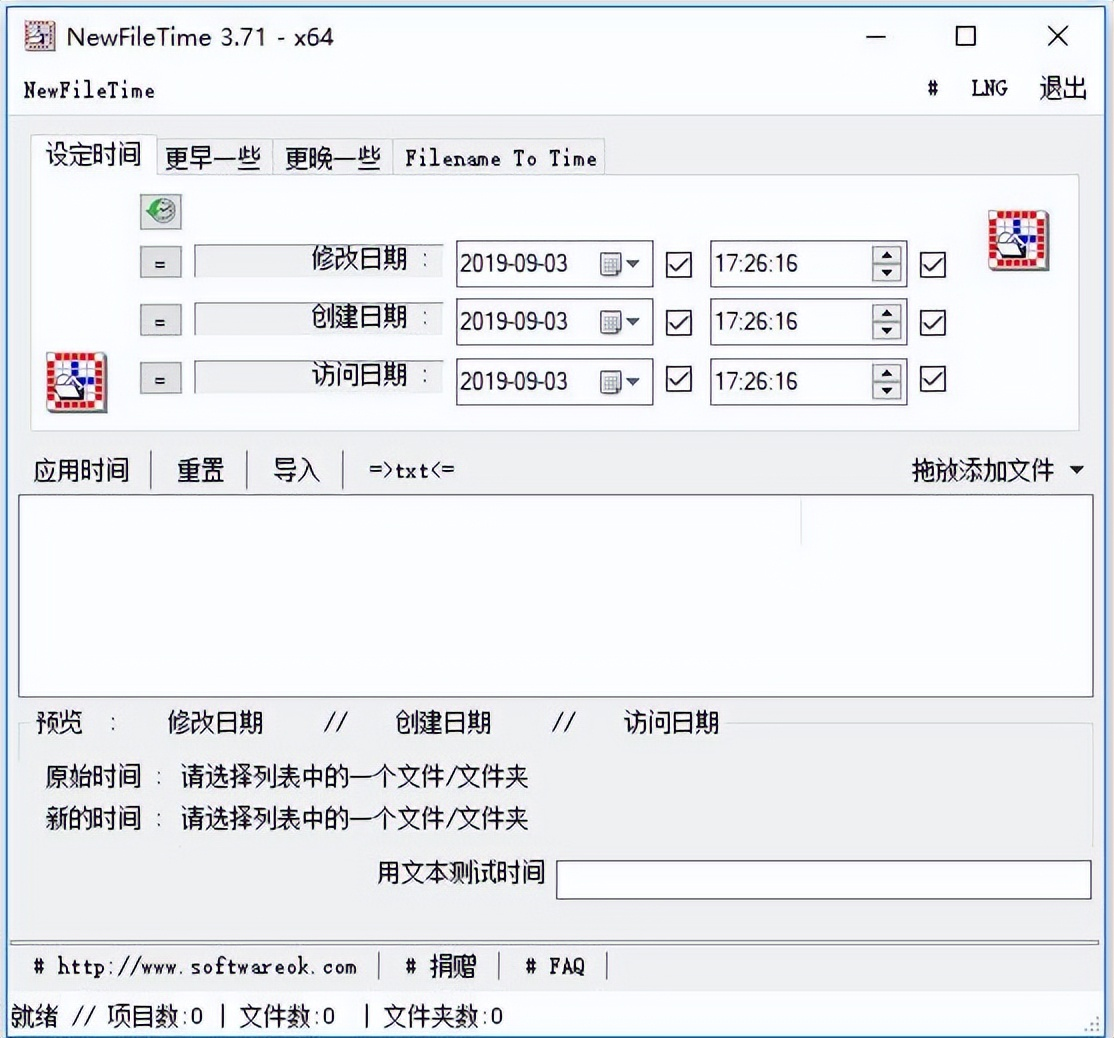
Task: Open calendar dropdown for 访问日期 date
Action: click(x=620, y=382)
